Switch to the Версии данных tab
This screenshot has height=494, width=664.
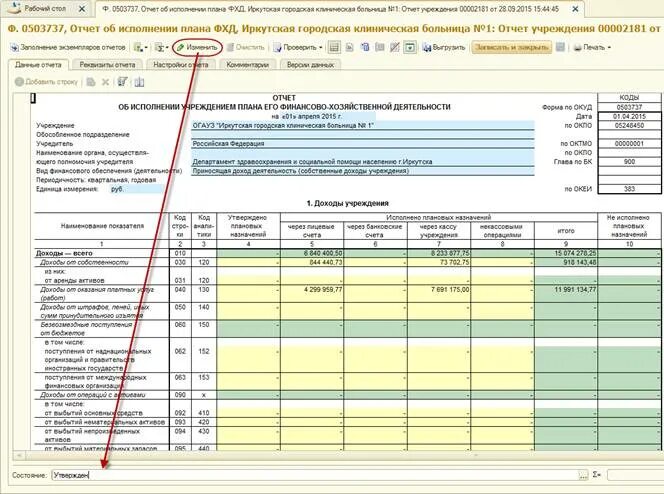tap(310, 65)
